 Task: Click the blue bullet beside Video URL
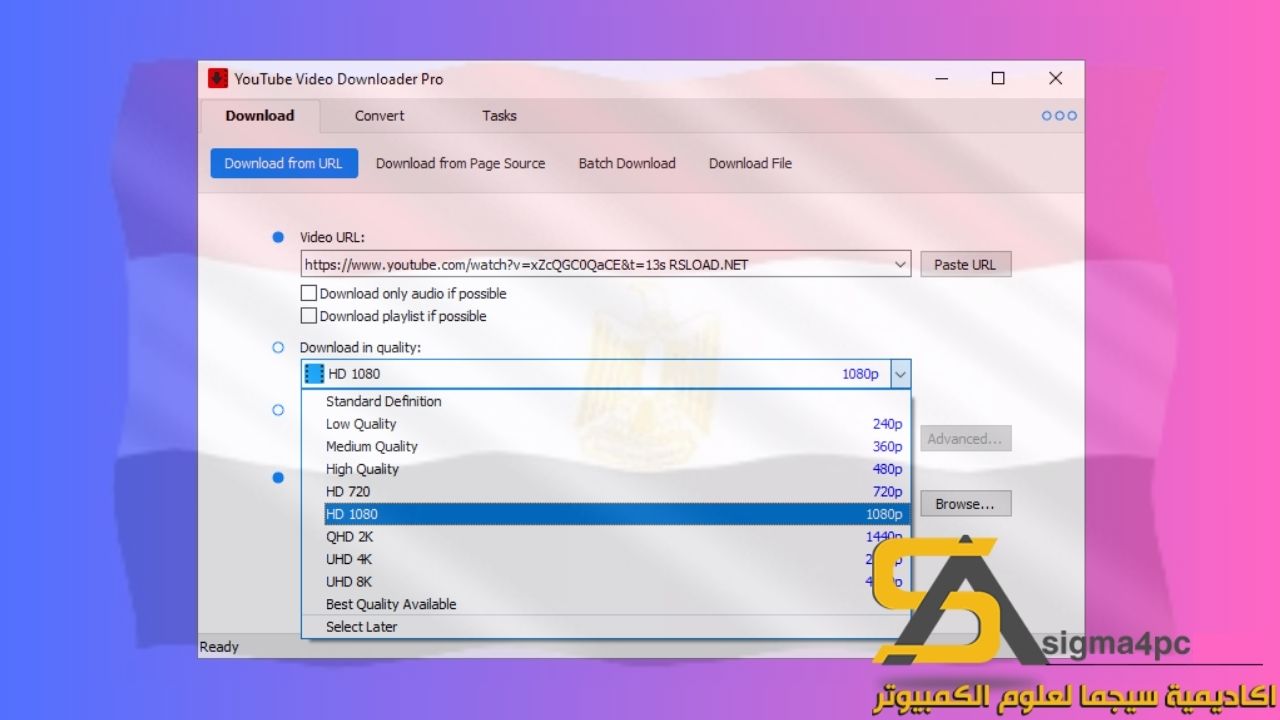pyautogui.click(x=278, y=237)
